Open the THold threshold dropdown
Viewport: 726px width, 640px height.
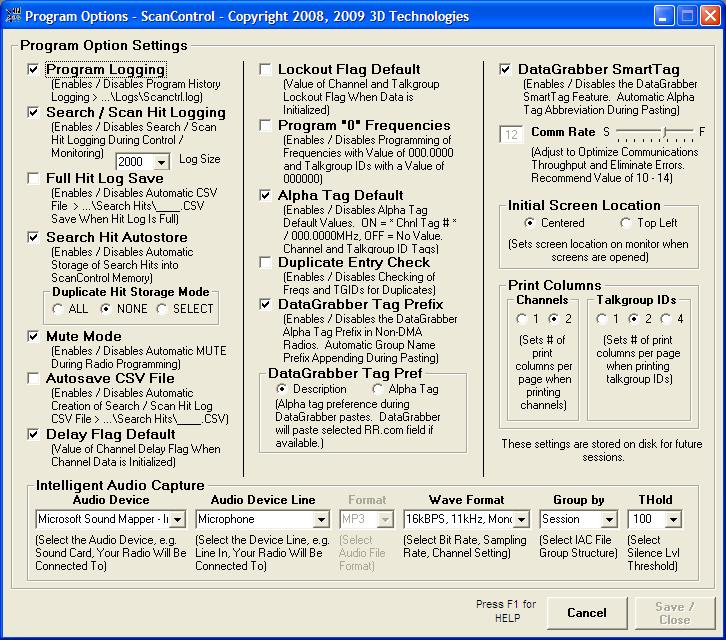673,520
